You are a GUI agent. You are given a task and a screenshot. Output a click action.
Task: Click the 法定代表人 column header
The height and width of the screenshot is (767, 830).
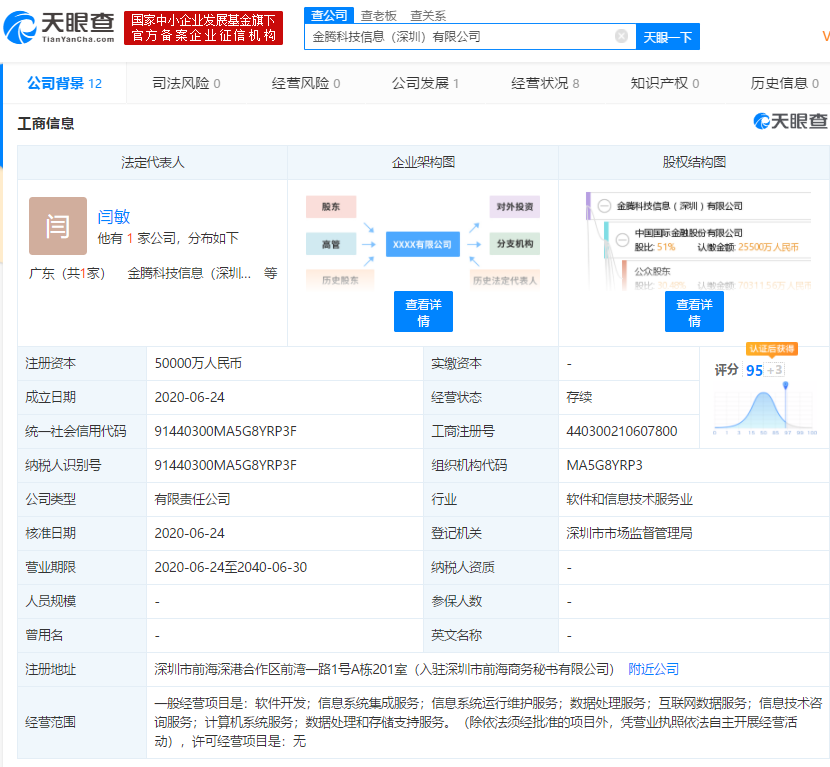pos(153,162)
